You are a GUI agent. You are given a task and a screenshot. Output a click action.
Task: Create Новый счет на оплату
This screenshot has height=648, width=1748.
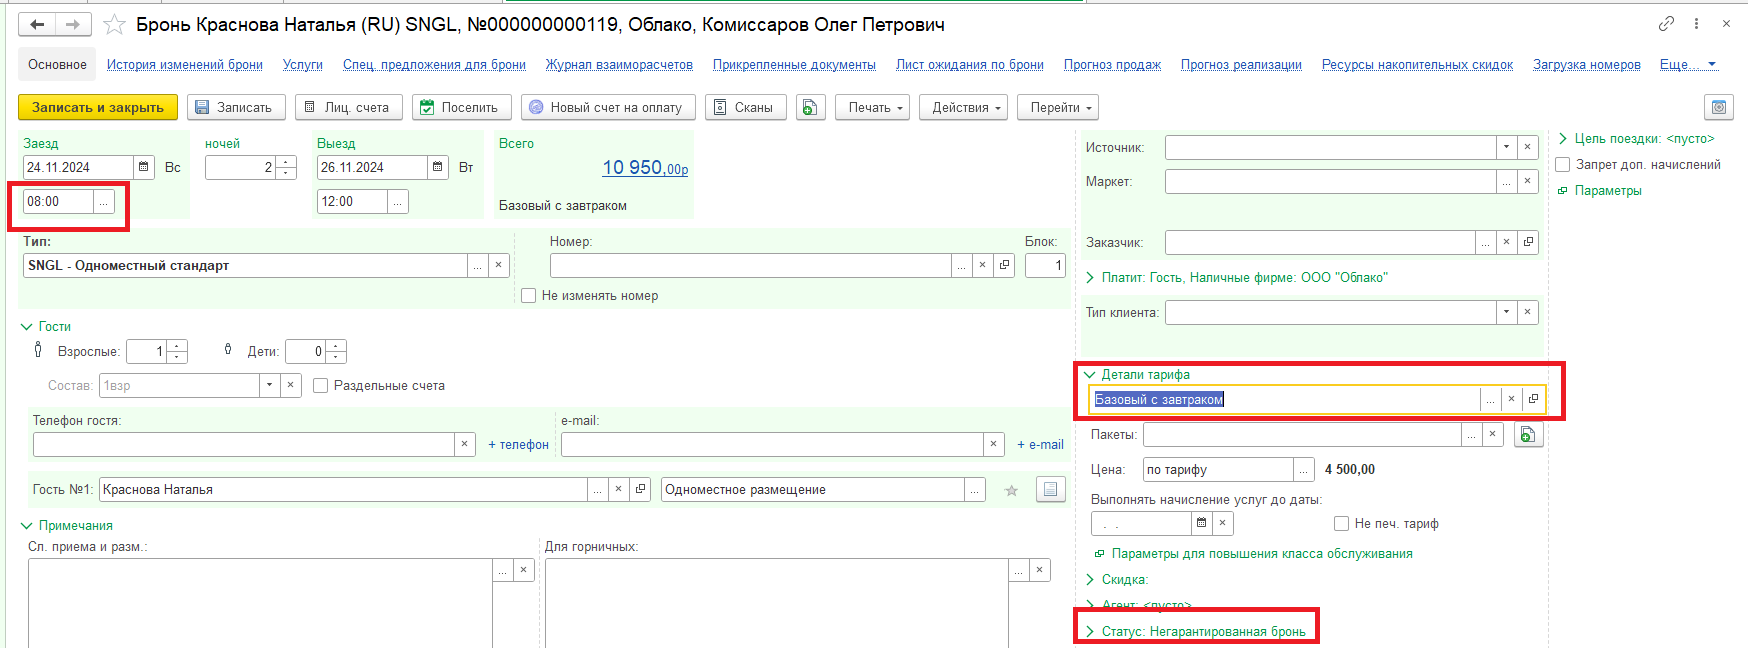point(608,107)
